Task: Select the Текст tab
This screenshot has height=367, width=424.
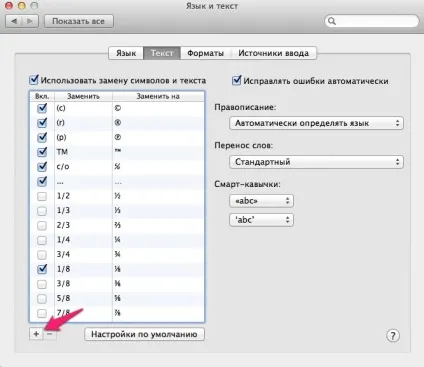Action: click(162, 53)
